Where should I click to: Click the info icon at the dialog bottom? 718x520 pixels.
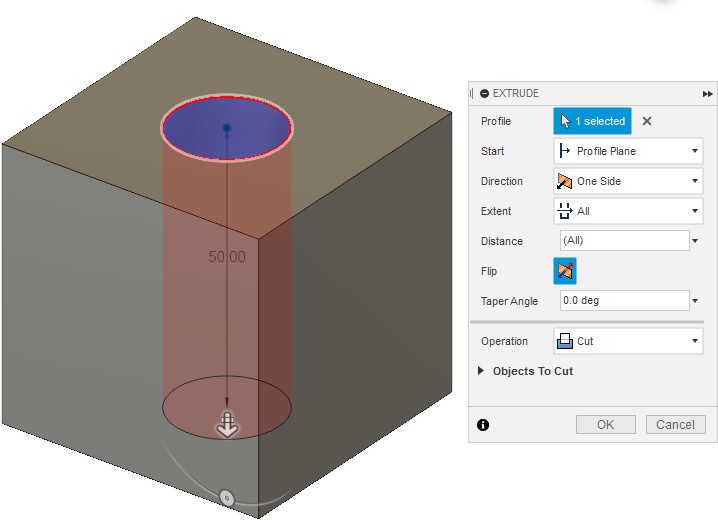point(483,425)
